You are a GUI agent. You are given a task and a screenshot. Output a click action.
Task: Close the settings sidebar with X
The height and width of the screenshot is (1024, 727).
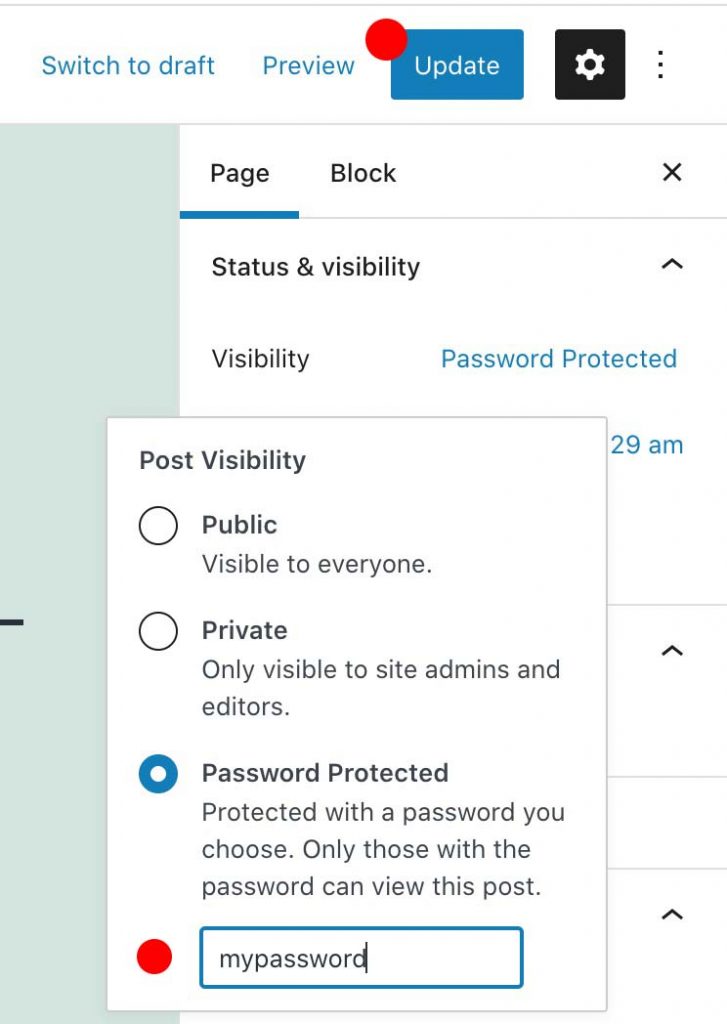672,172
